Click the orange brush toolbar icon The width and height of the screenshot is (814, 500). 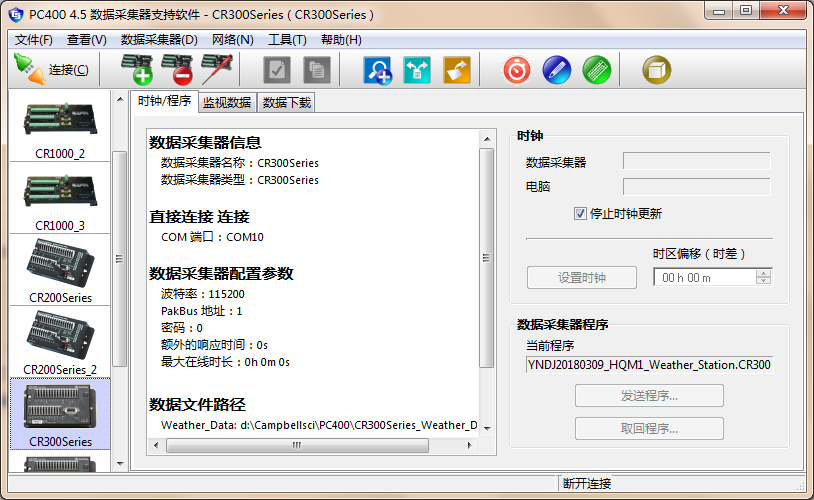457,70
